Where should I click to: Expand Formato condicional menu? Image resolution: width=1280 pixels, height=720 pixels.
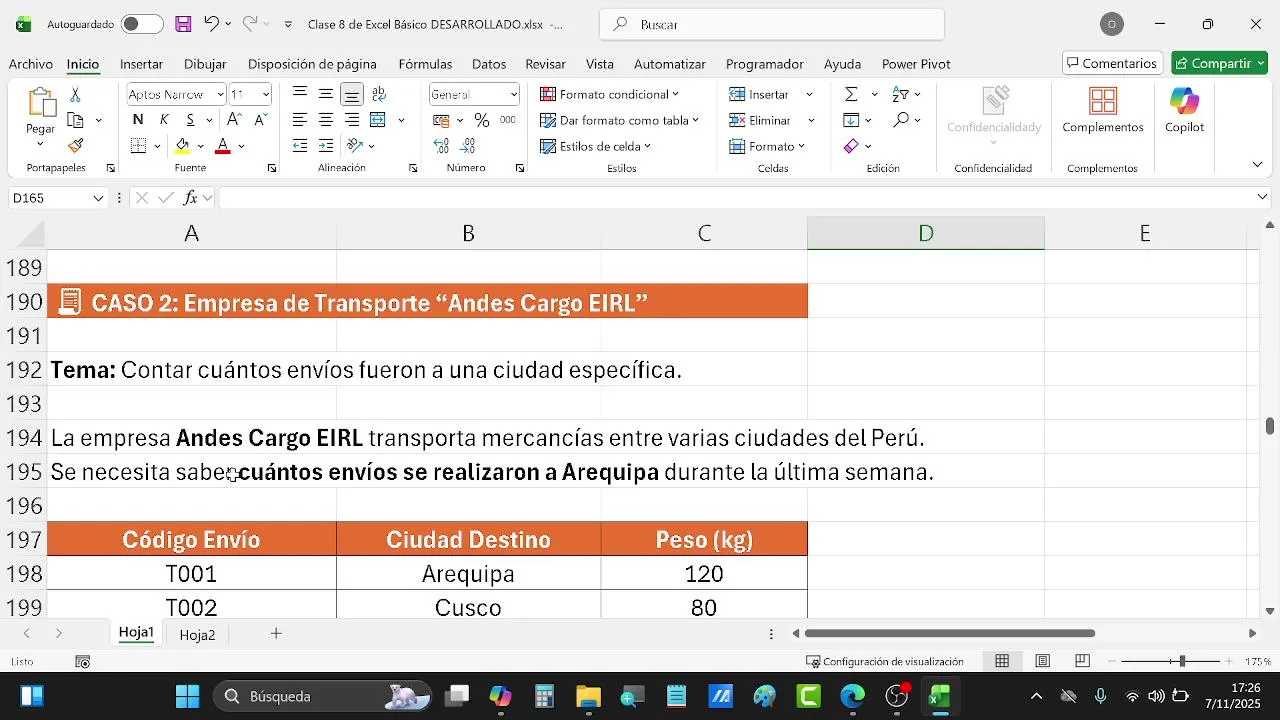(x=609, y=94)
